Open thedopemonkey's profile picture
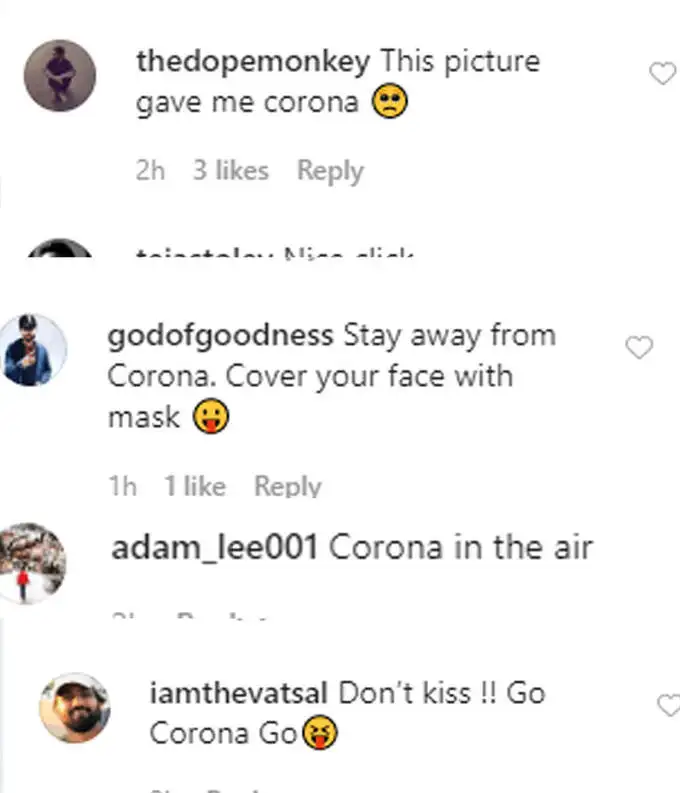 click(60, 75)
